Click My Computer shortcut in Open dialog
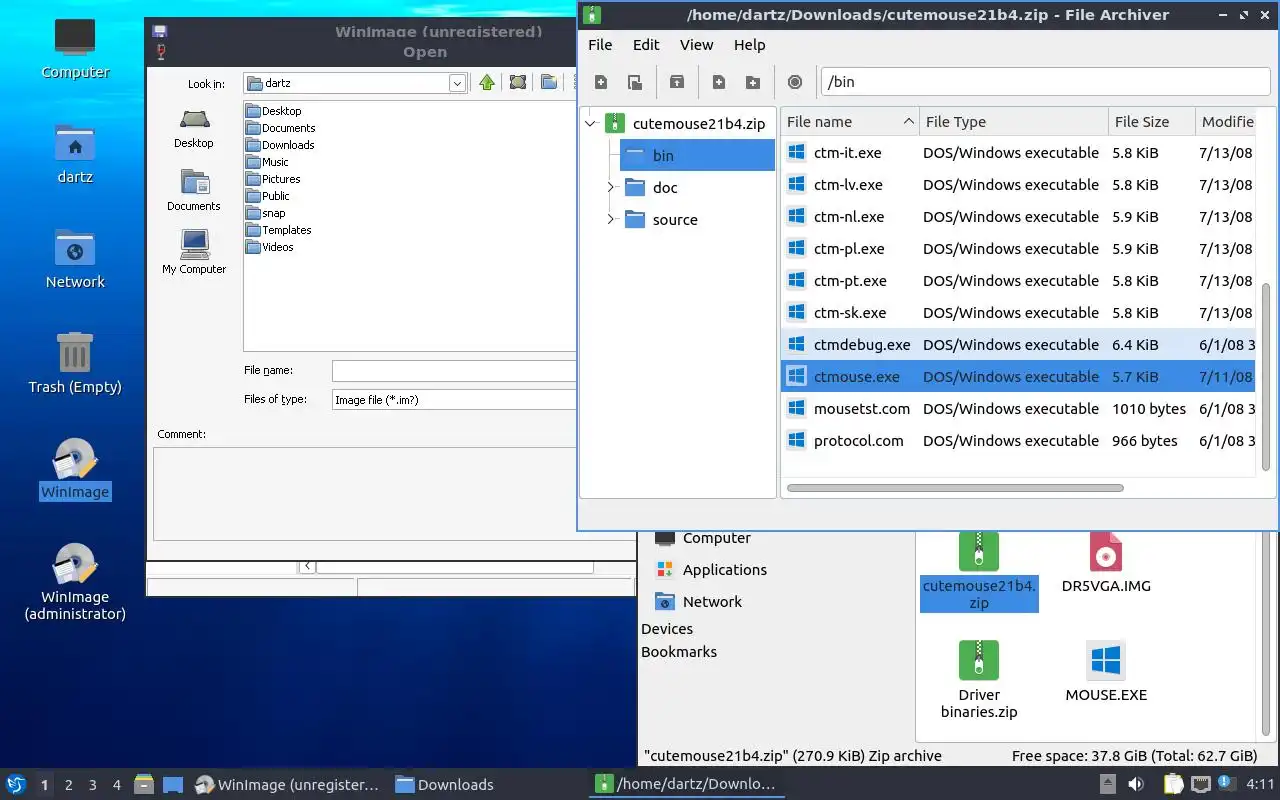 click(194, 252)
